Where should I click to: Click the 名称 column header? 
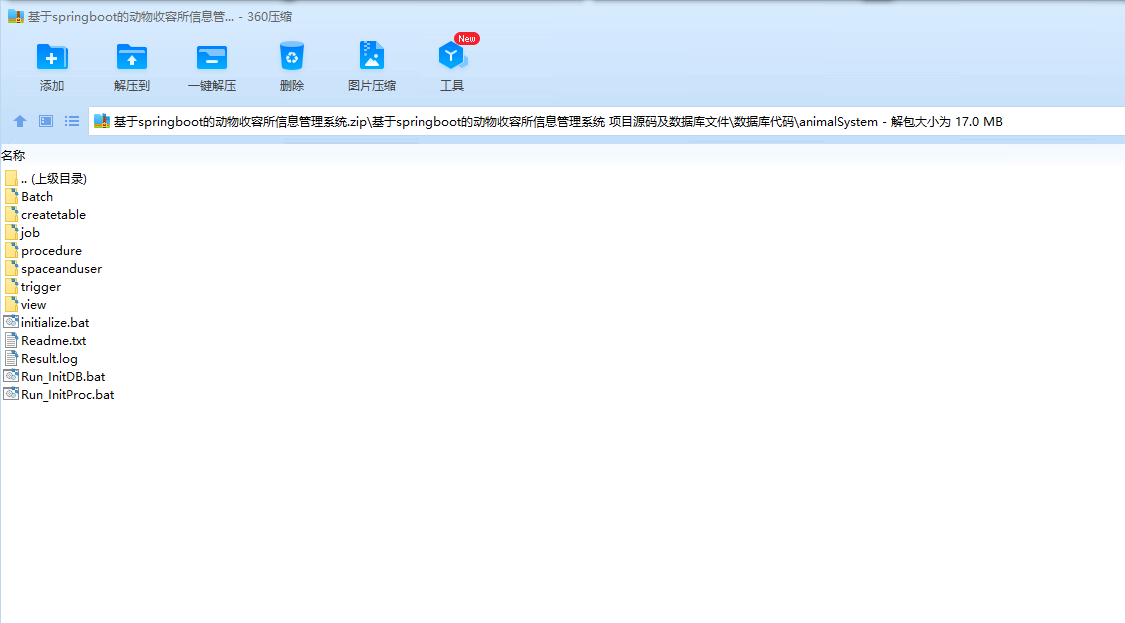click(x=14, y=156)
